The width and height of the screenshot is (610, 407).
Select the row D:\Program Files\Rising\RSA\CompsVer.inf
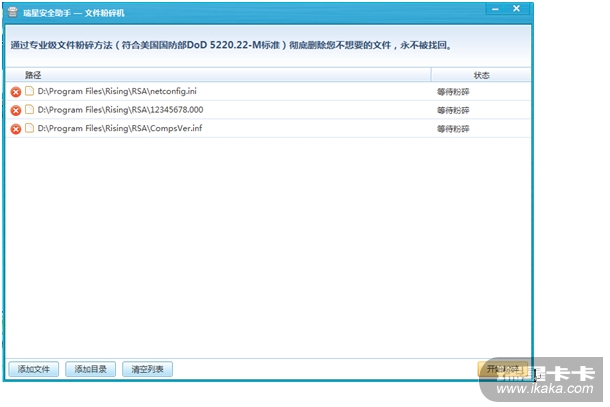pos(268,128)
